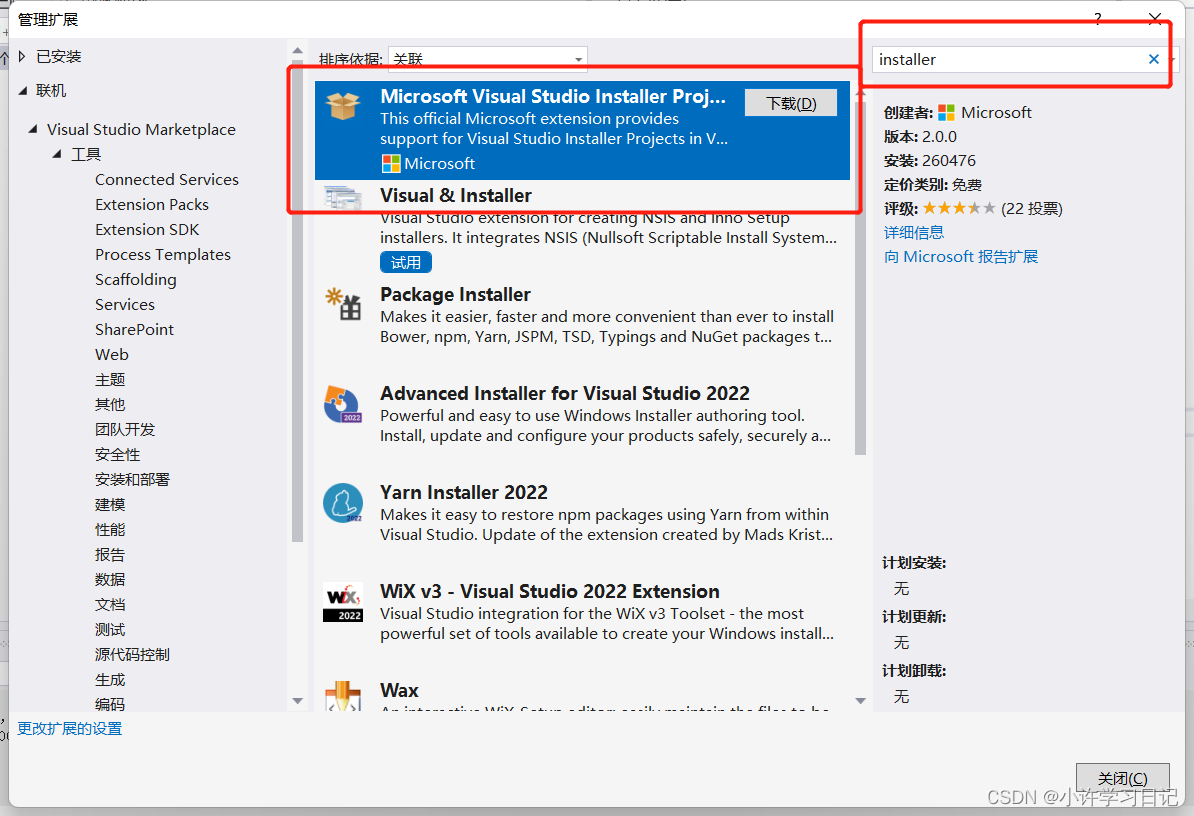Select Web category
1194x816 pixels.
tap(112, 355)
